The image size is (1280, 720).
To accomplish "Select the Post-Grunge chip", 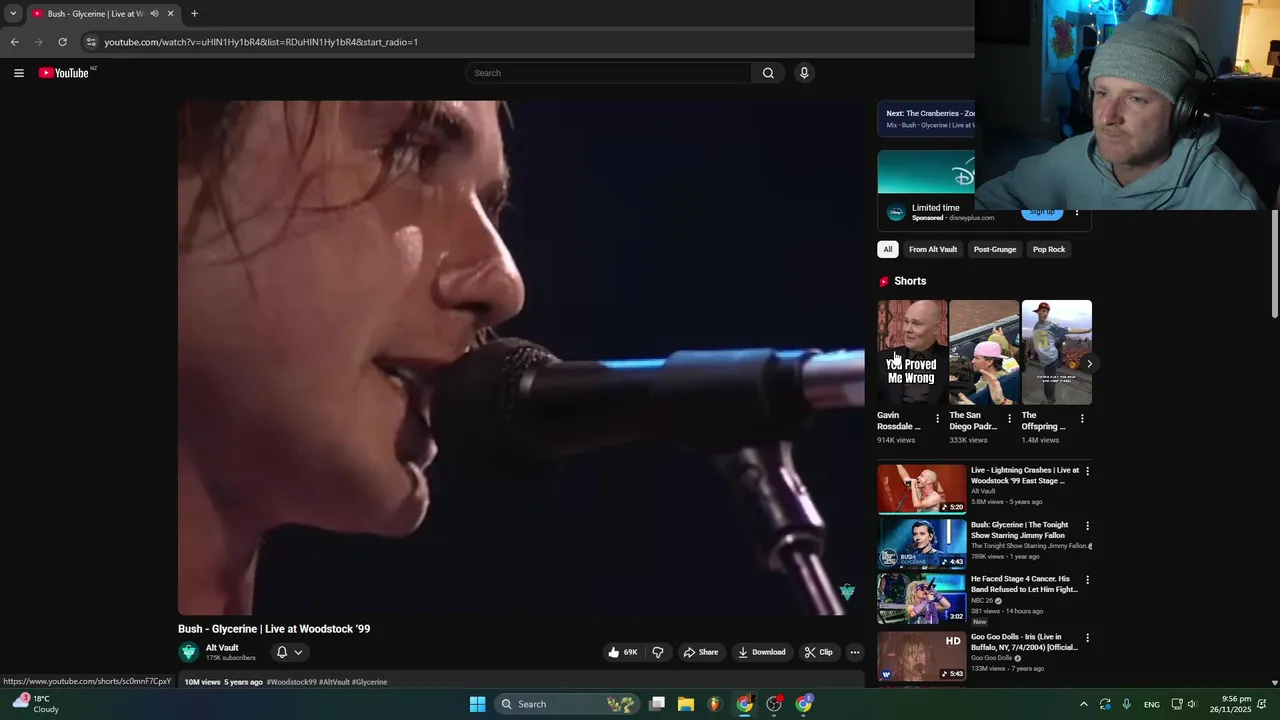I will click(995, 249).
